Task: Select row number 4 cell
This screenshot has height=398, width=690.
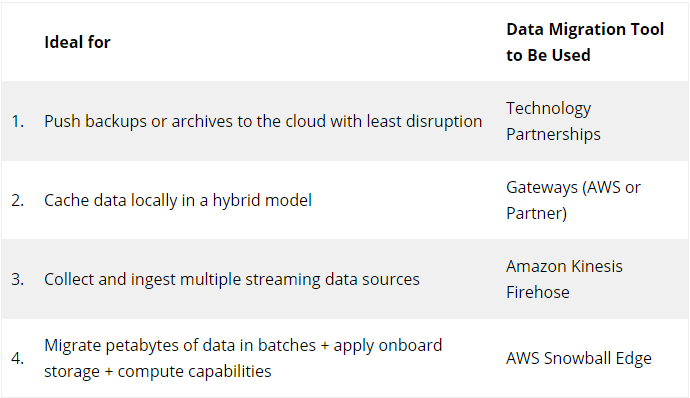Action: click(18, 358)
